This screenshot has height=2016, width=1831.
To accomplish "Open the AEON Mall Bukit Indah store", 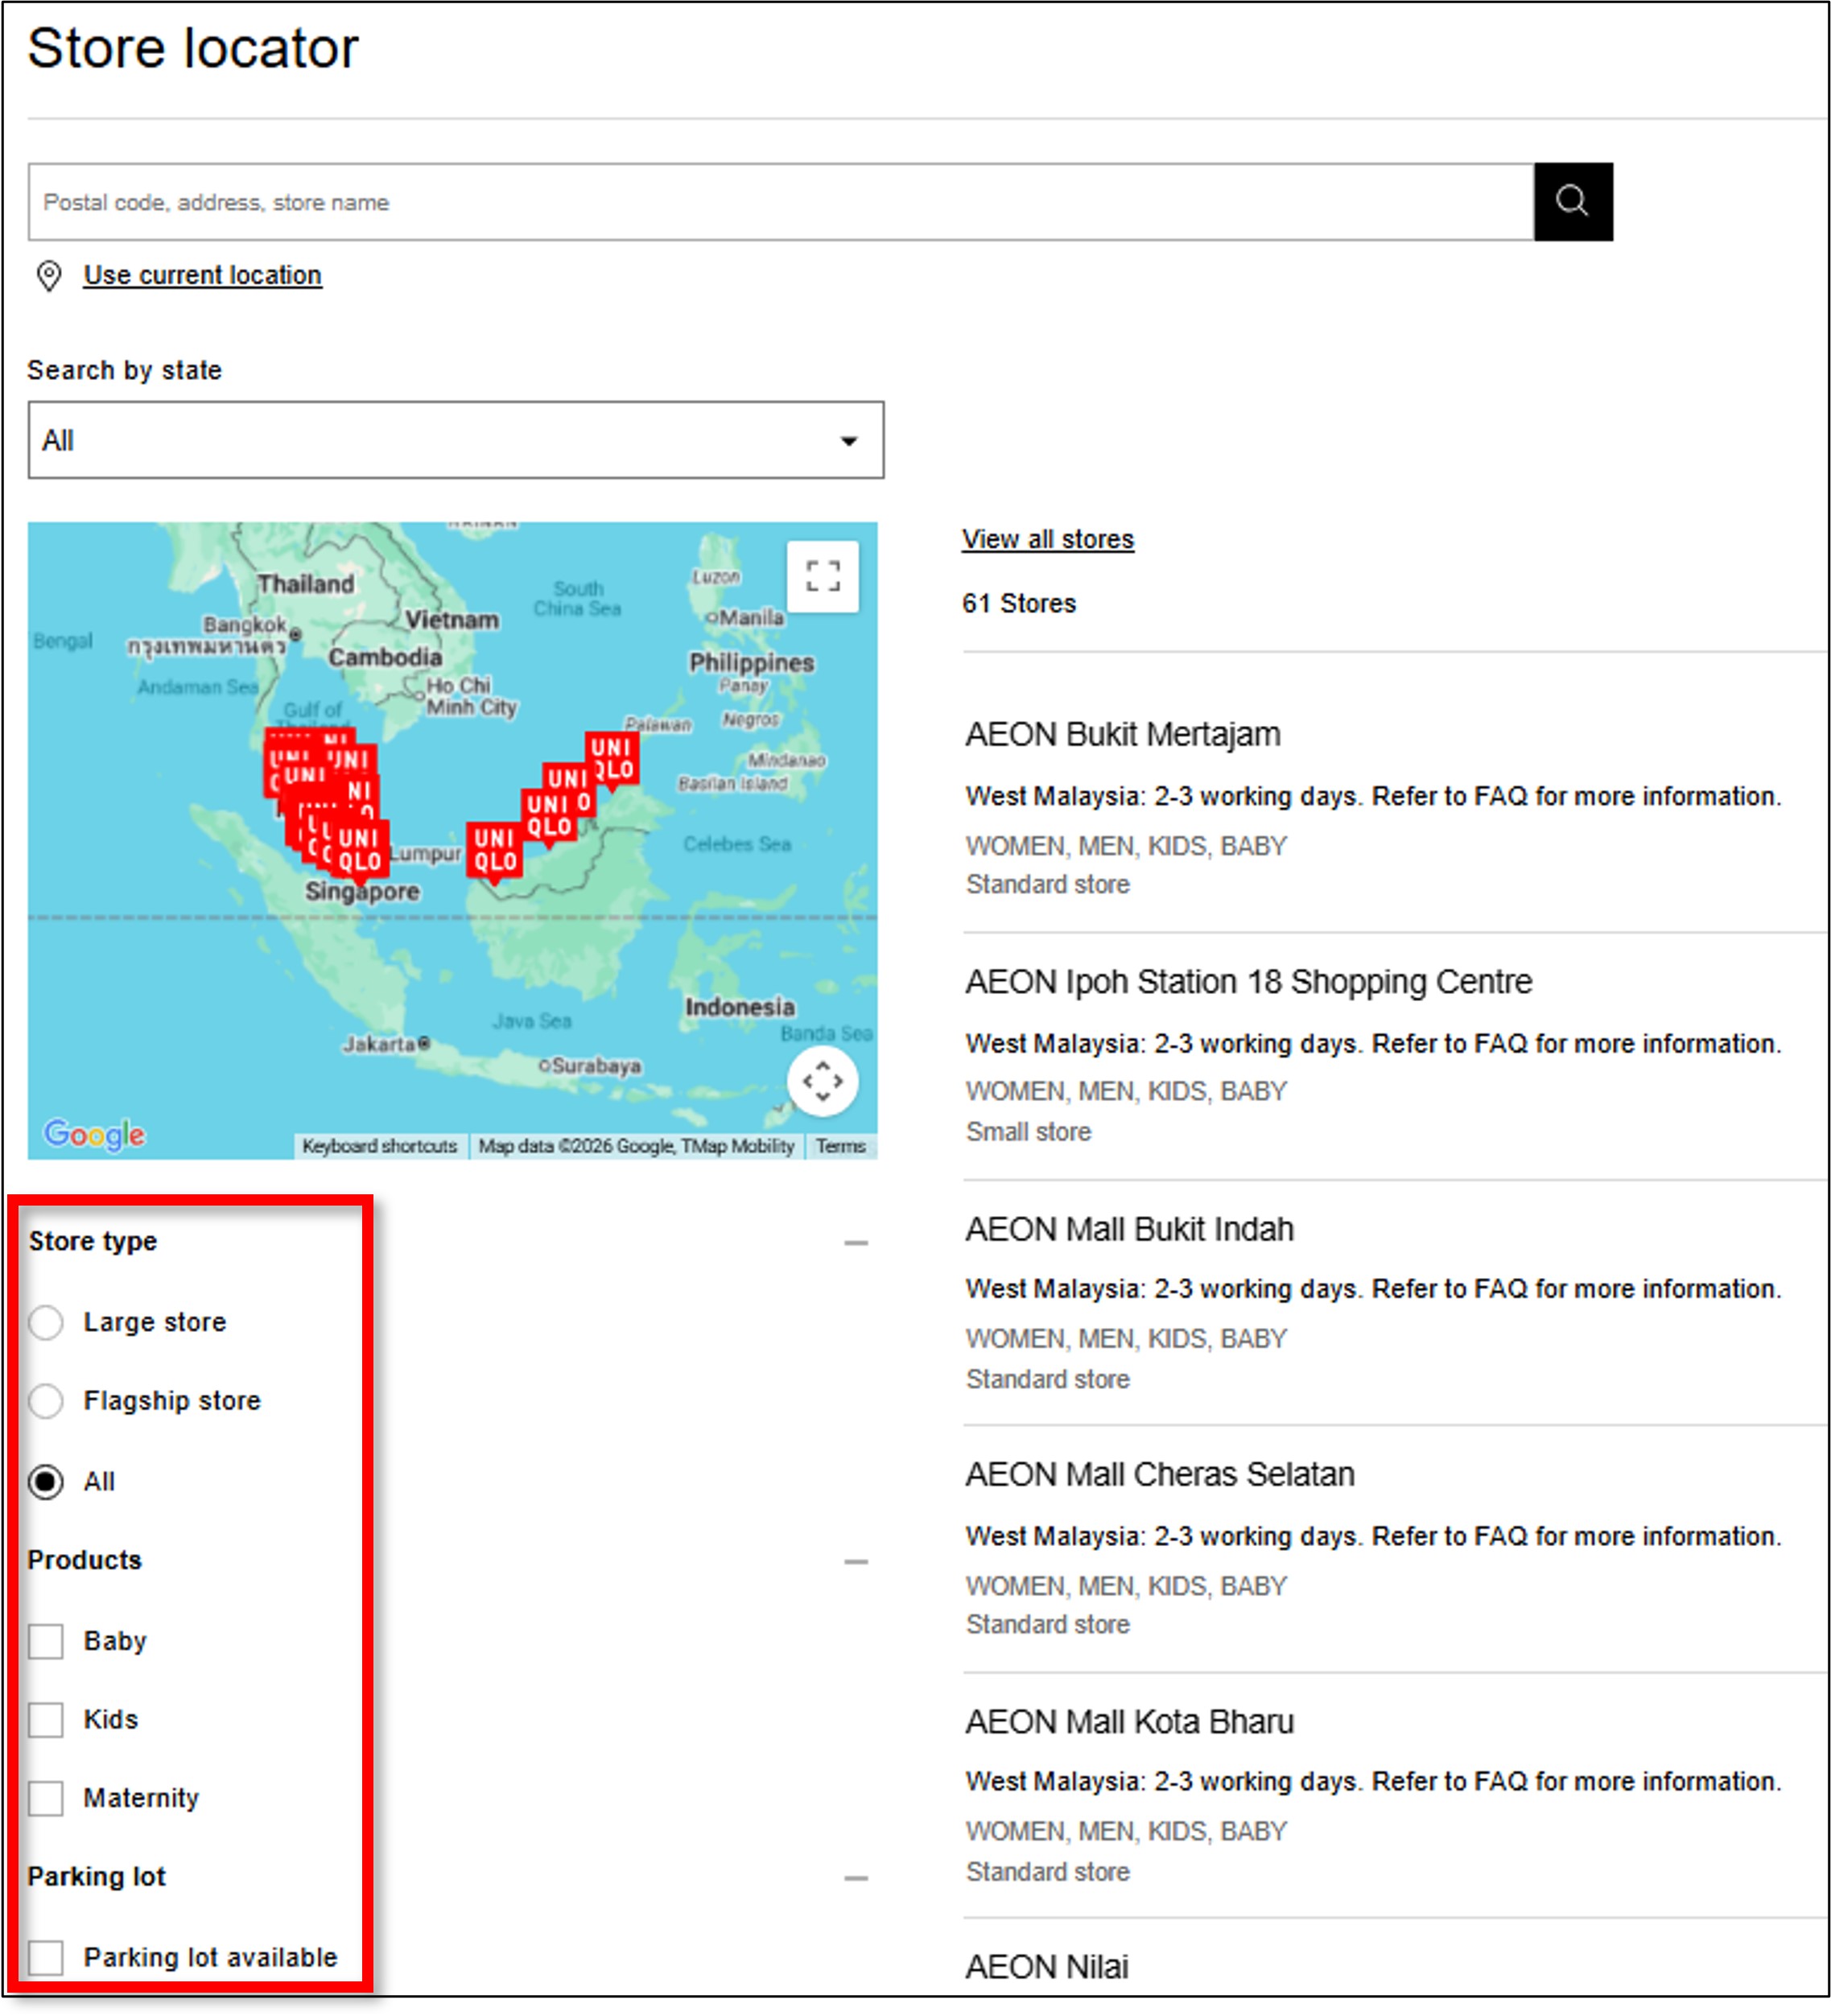I will point(1130,1228).
